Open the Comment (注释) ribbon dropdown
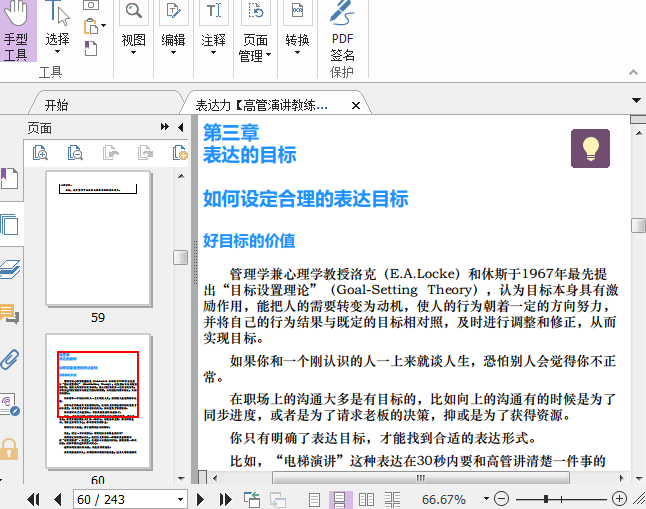The width and height of the screenshot is (646, 509). pyautogui.click(x=213, y=29)
